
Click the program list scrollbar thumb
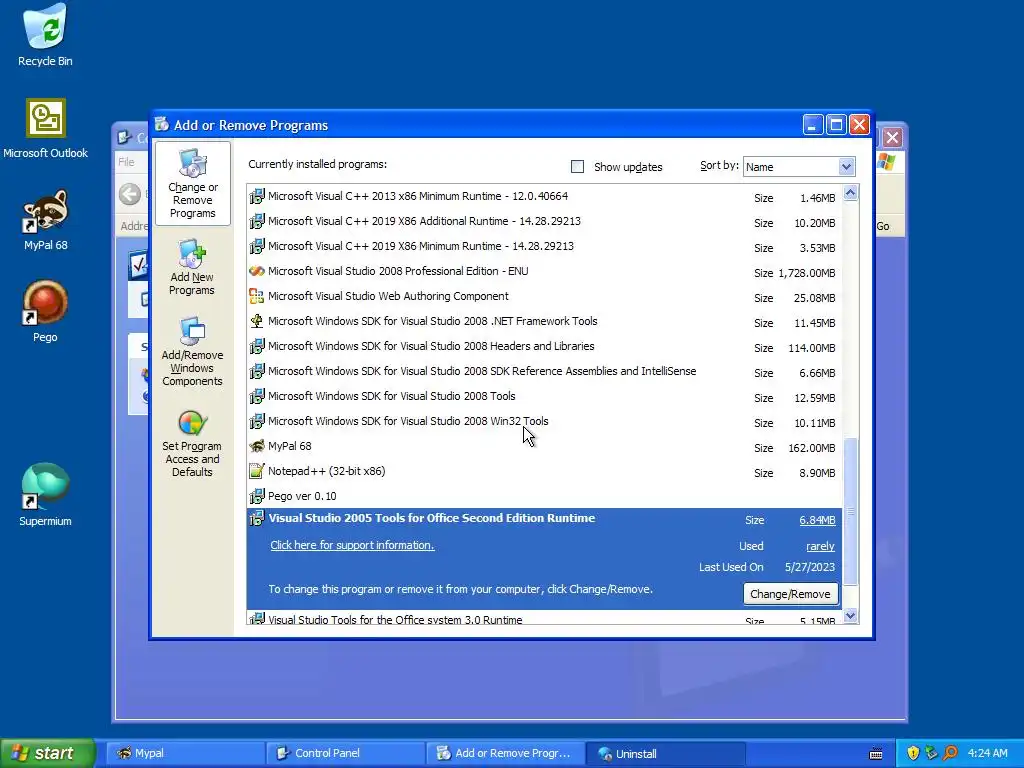click(850, 511)
